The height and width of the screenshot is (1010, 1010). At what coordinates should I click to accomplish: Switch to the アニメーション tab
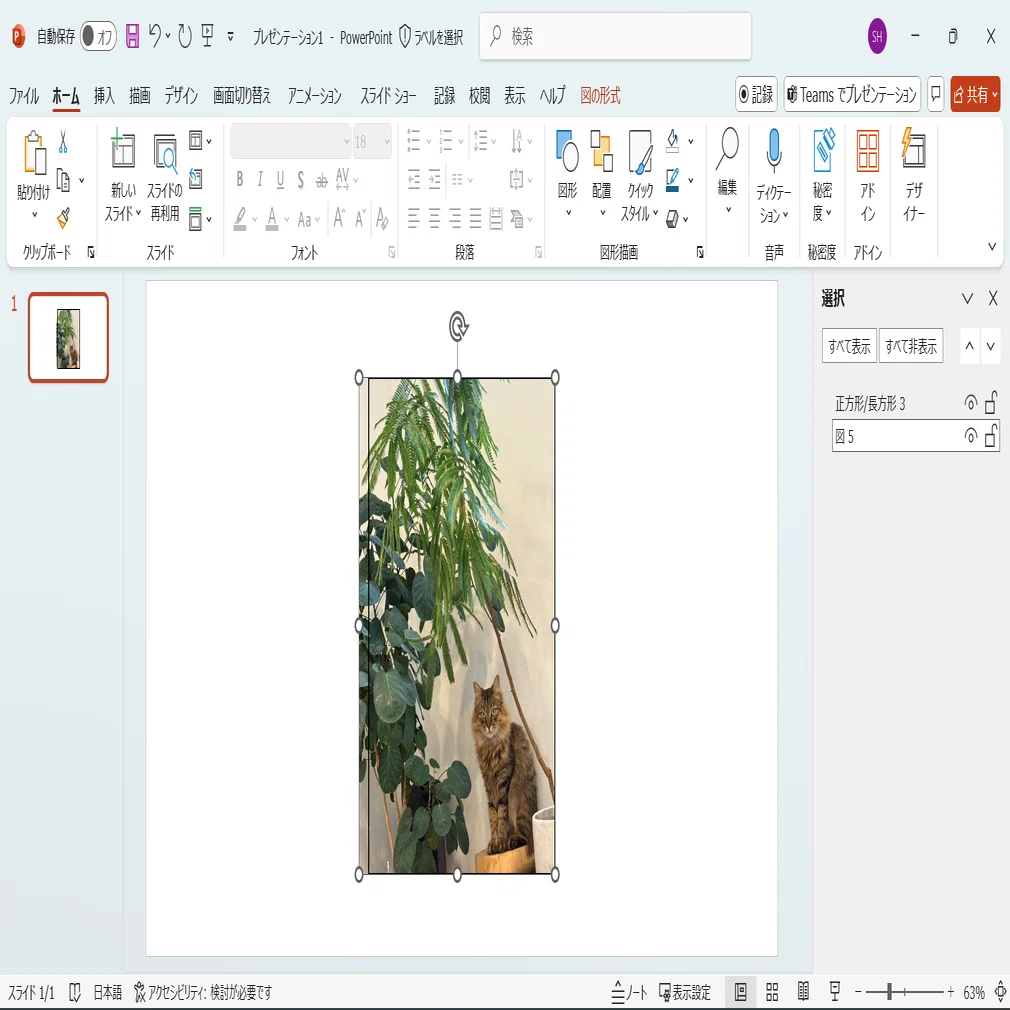pos(314,96)
